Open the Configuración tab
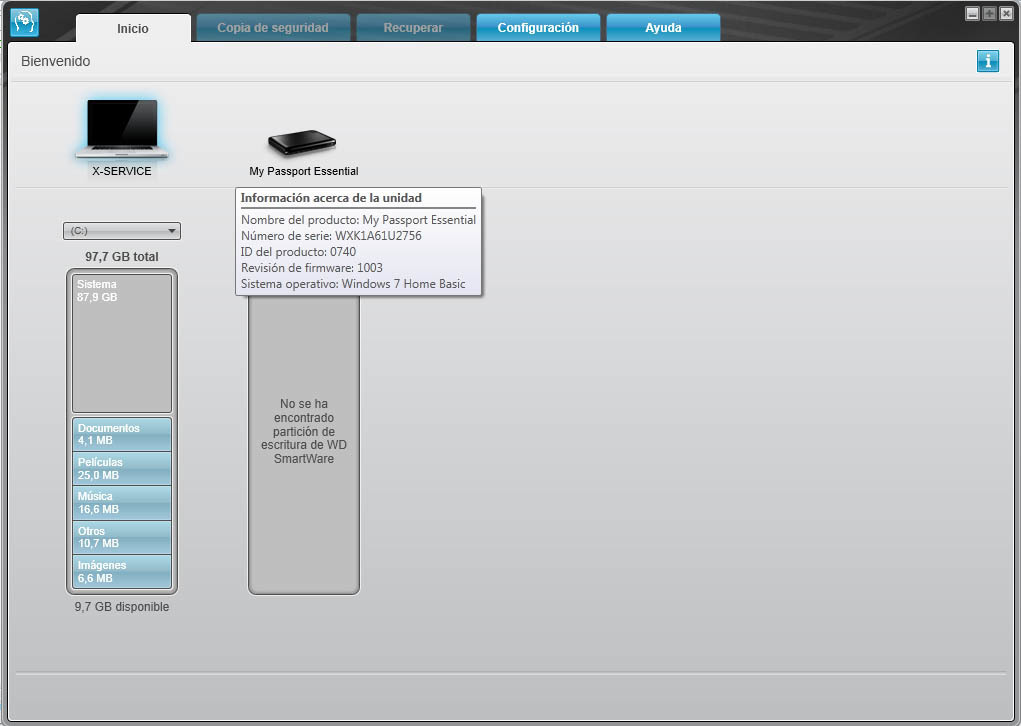Screen dimensions: 1021x726 [x=538, y=28]
